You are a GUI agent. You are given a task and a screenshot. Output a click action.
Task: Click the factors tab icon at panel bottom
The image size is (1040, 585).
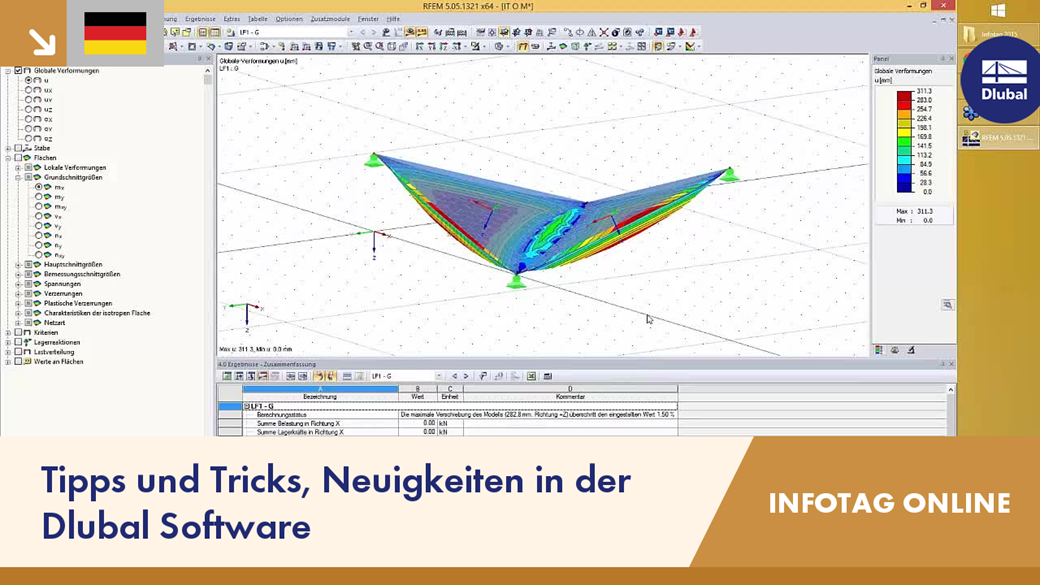click(x=895, y=350)
